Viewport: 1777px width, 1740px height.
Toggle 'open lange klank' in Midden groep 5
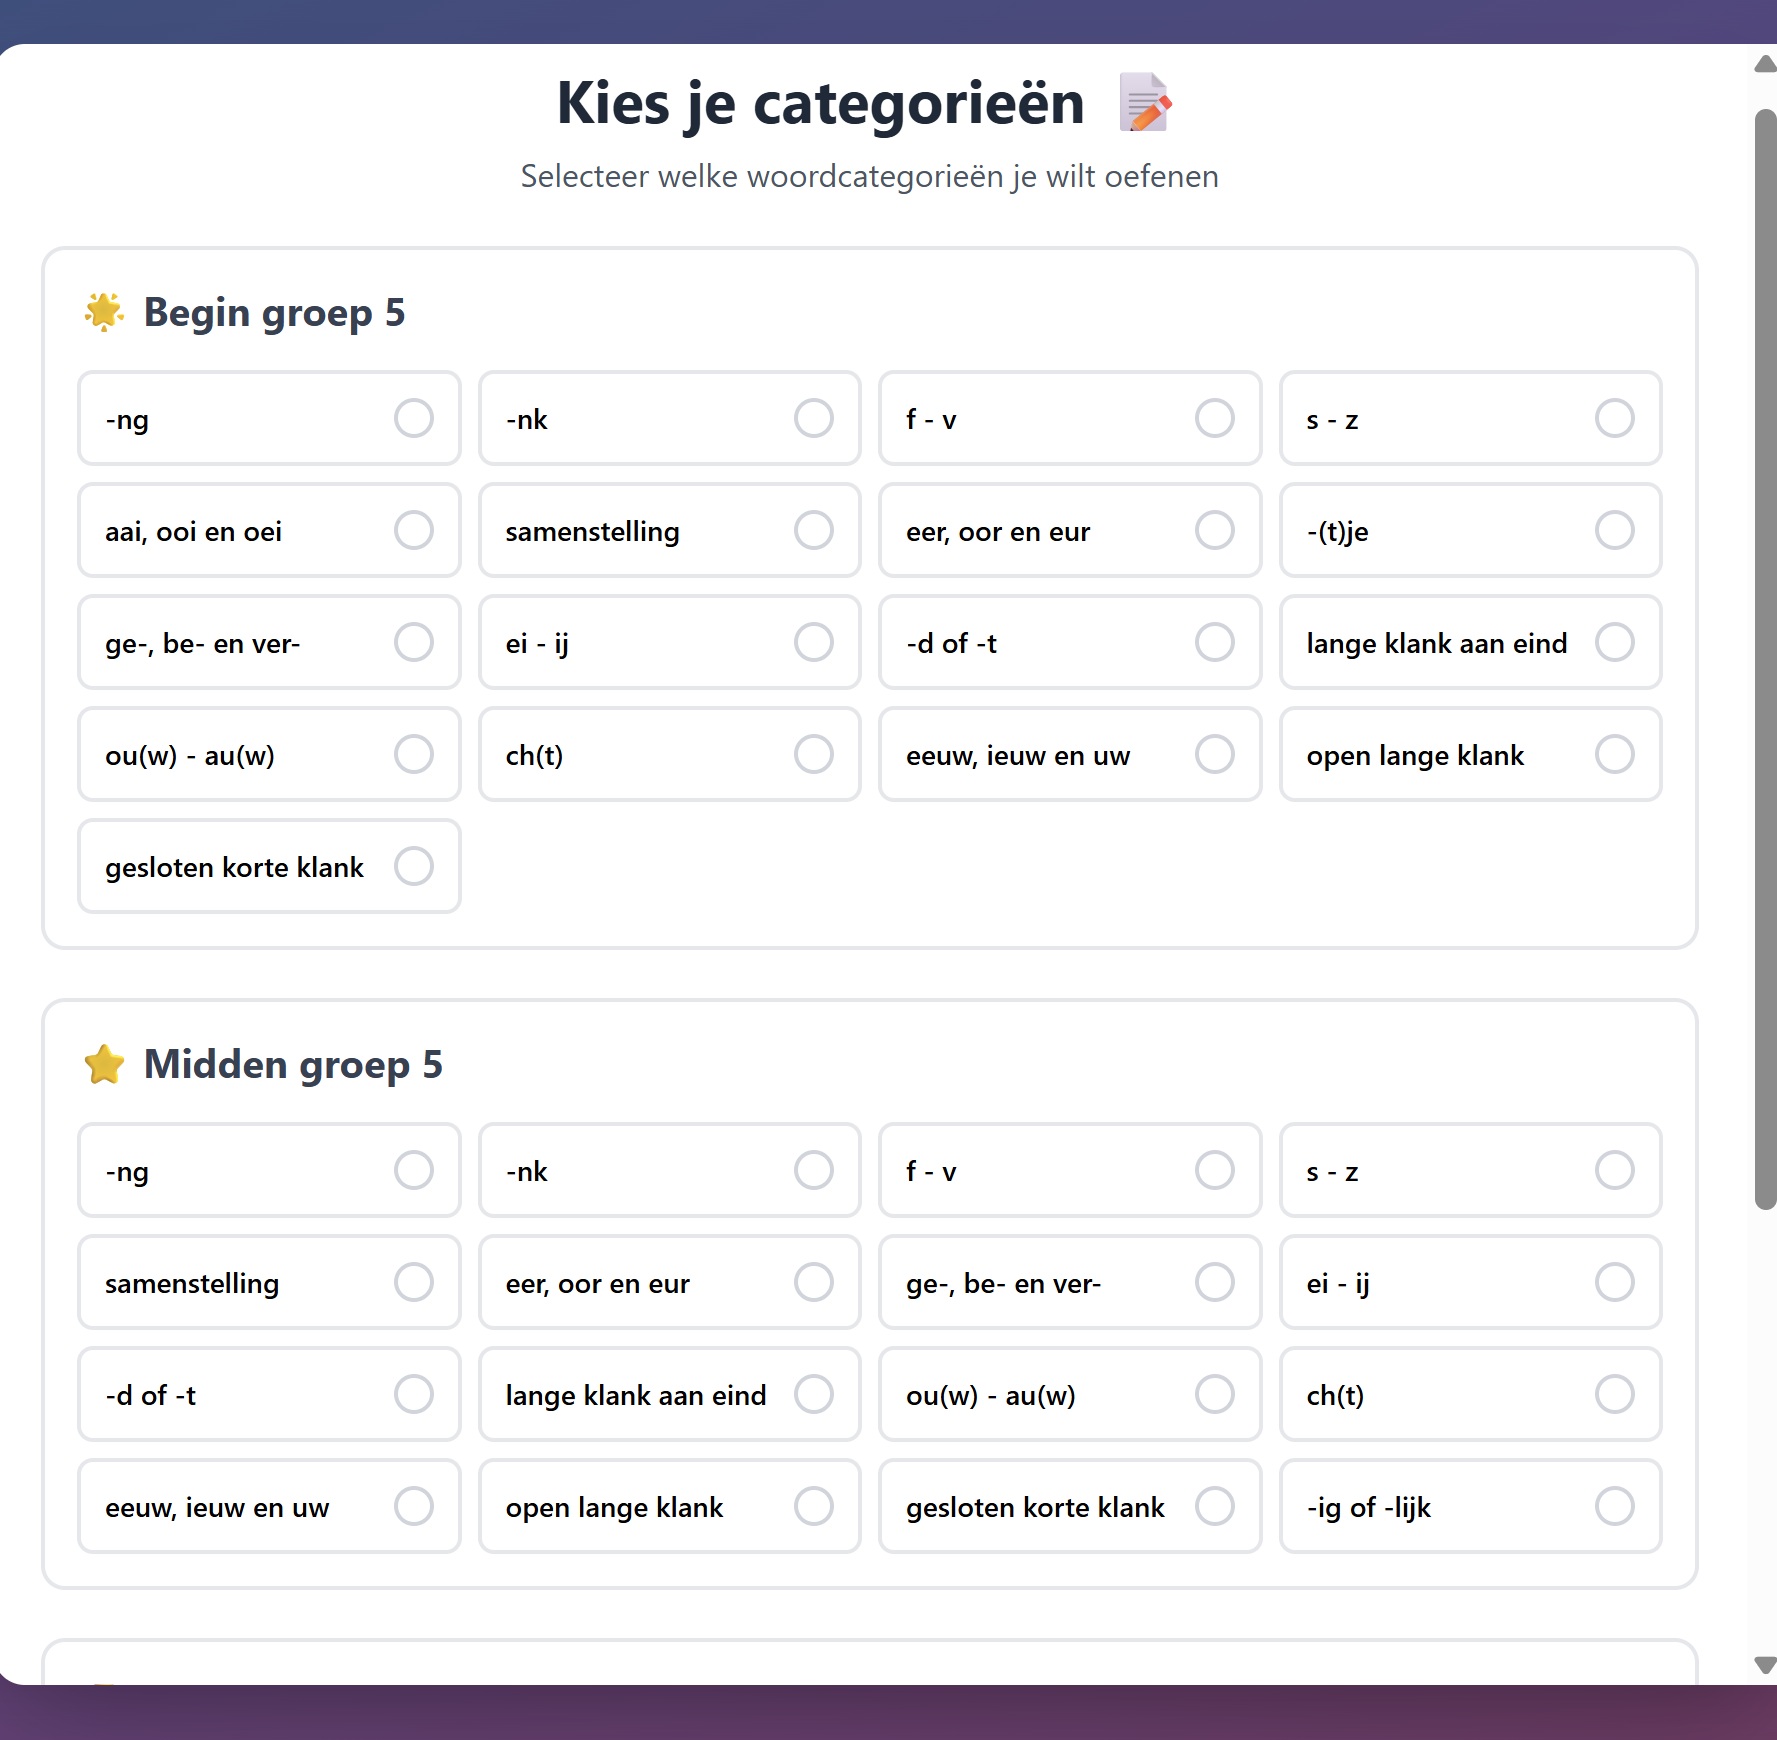pyautogui.click(x=669, y=1506)
